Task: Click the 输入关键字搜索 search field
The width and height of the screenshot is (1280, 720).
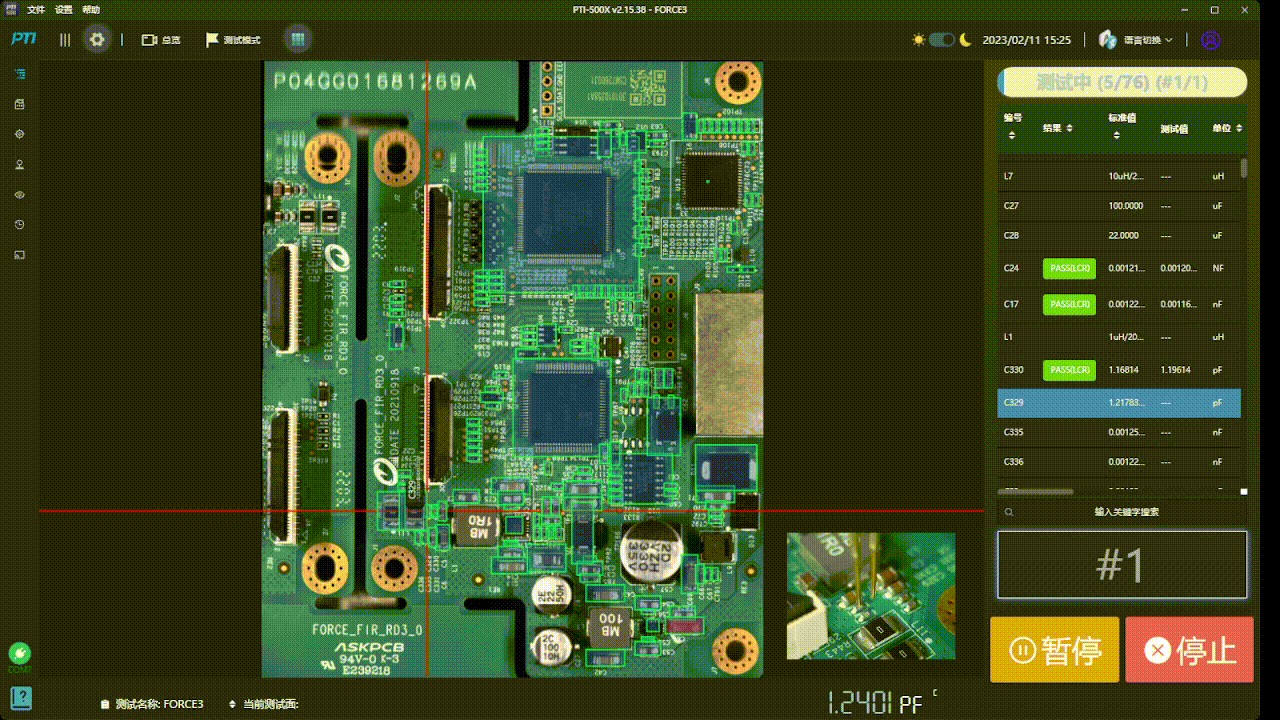Action: pyautogui.click(x=1126, y=512)
